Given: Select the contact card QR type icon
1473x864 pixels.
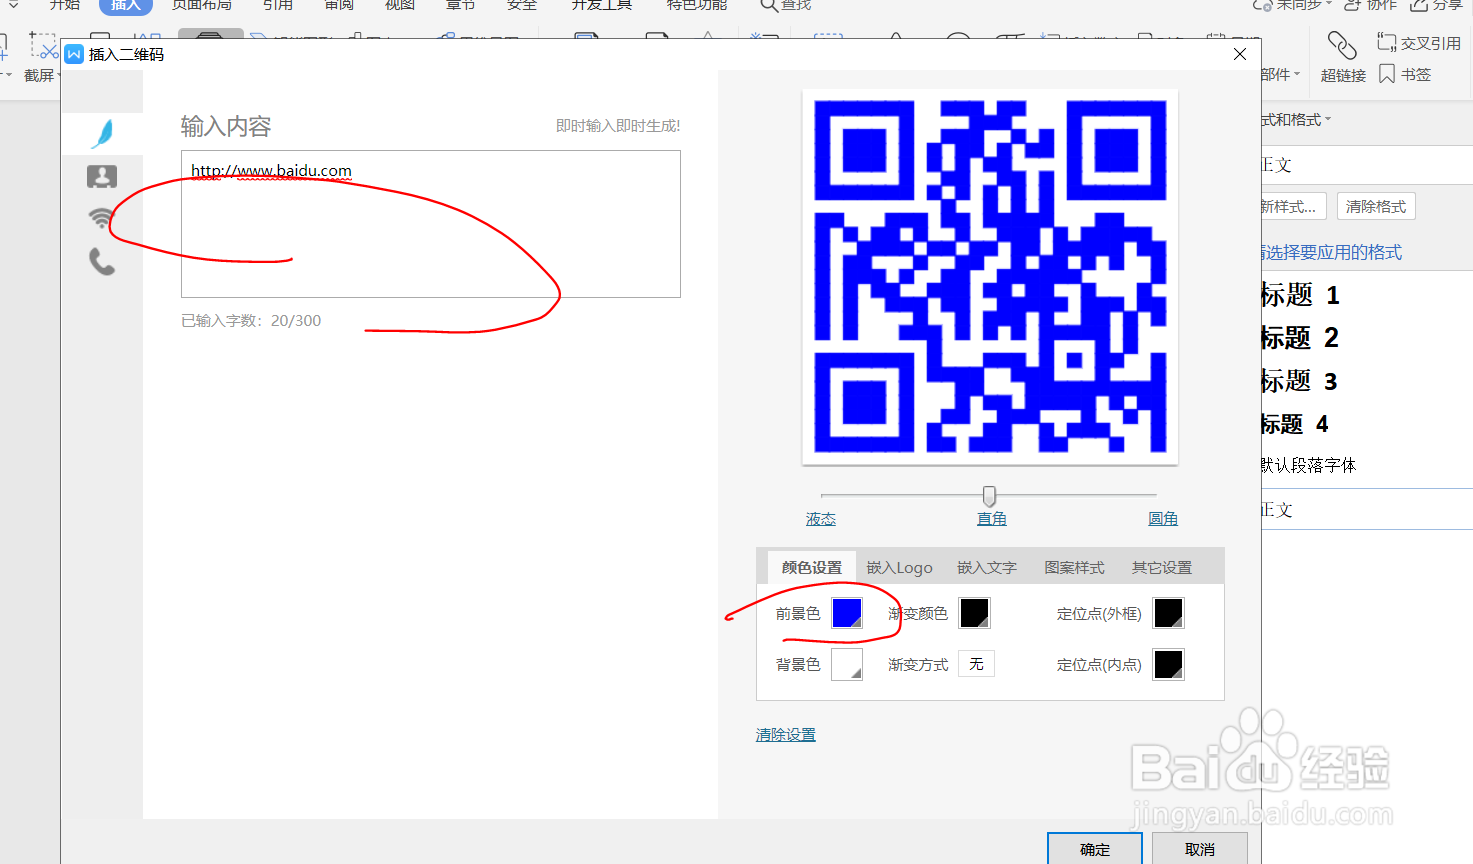Looking at the screenshot, I should [102, 177].
